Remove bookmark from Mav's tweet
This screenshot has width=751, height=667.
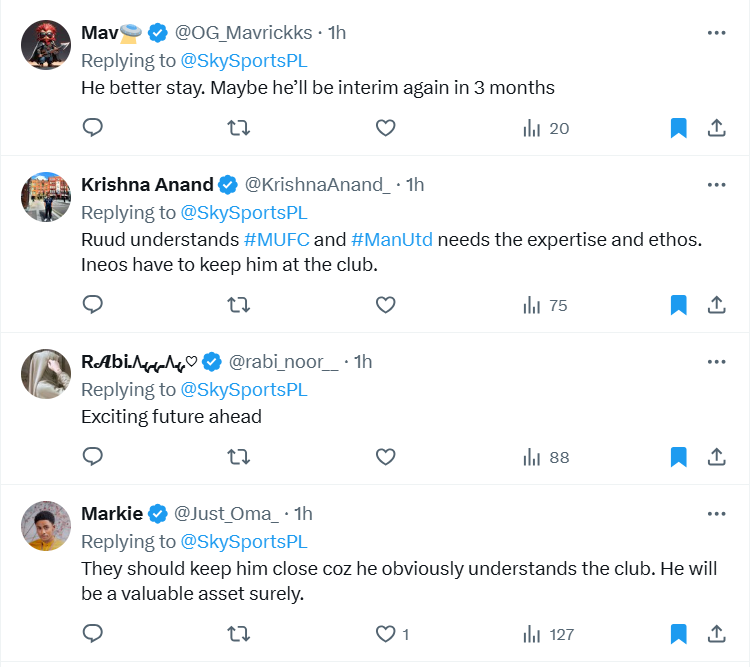pyautogui.click(x=678, y=128)
